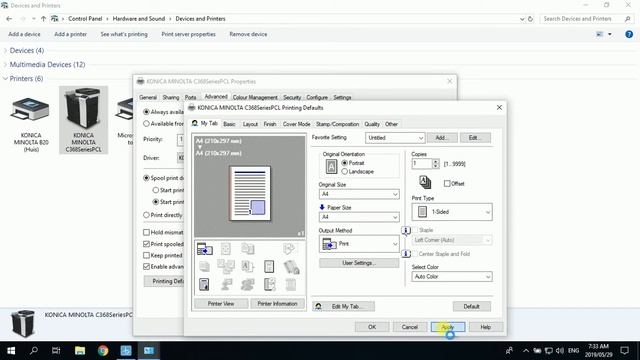Open the Favorite Setting dropdown
Image resolution: width=640 pixels, height=360 pixels.
point(395,138)
